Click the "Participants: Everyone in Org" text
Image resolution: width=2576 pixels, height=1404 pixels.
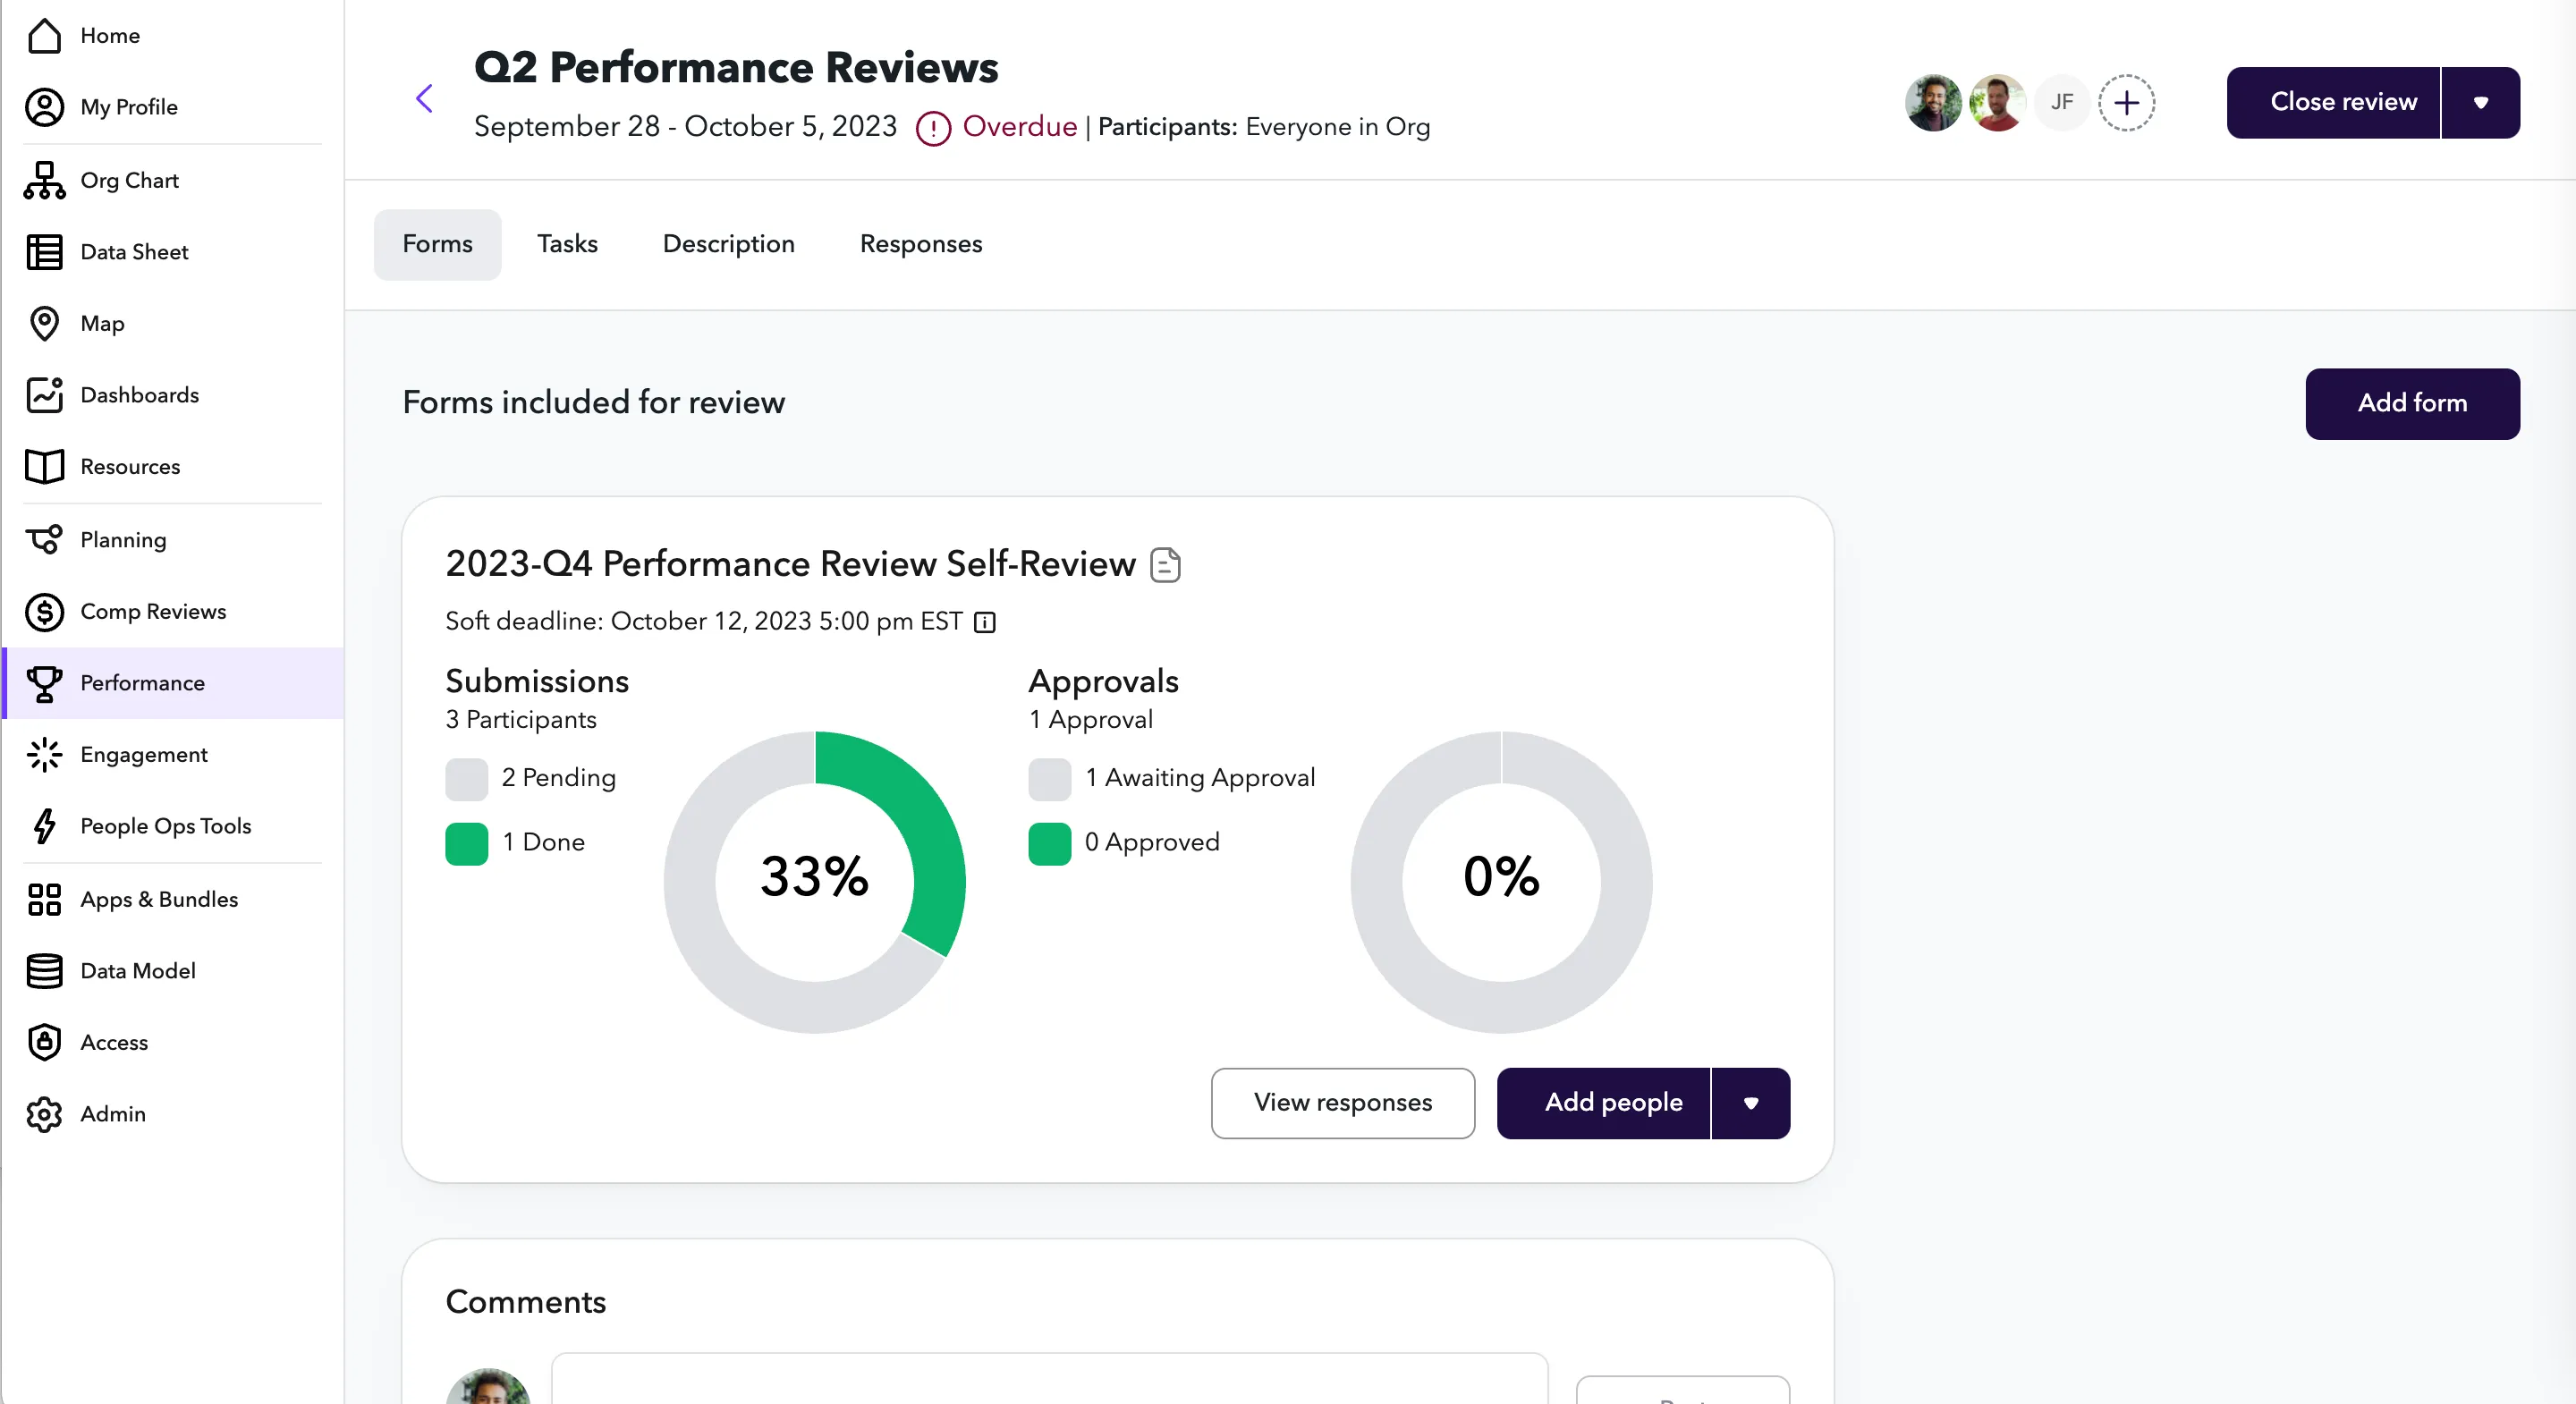coord(1264,127)
